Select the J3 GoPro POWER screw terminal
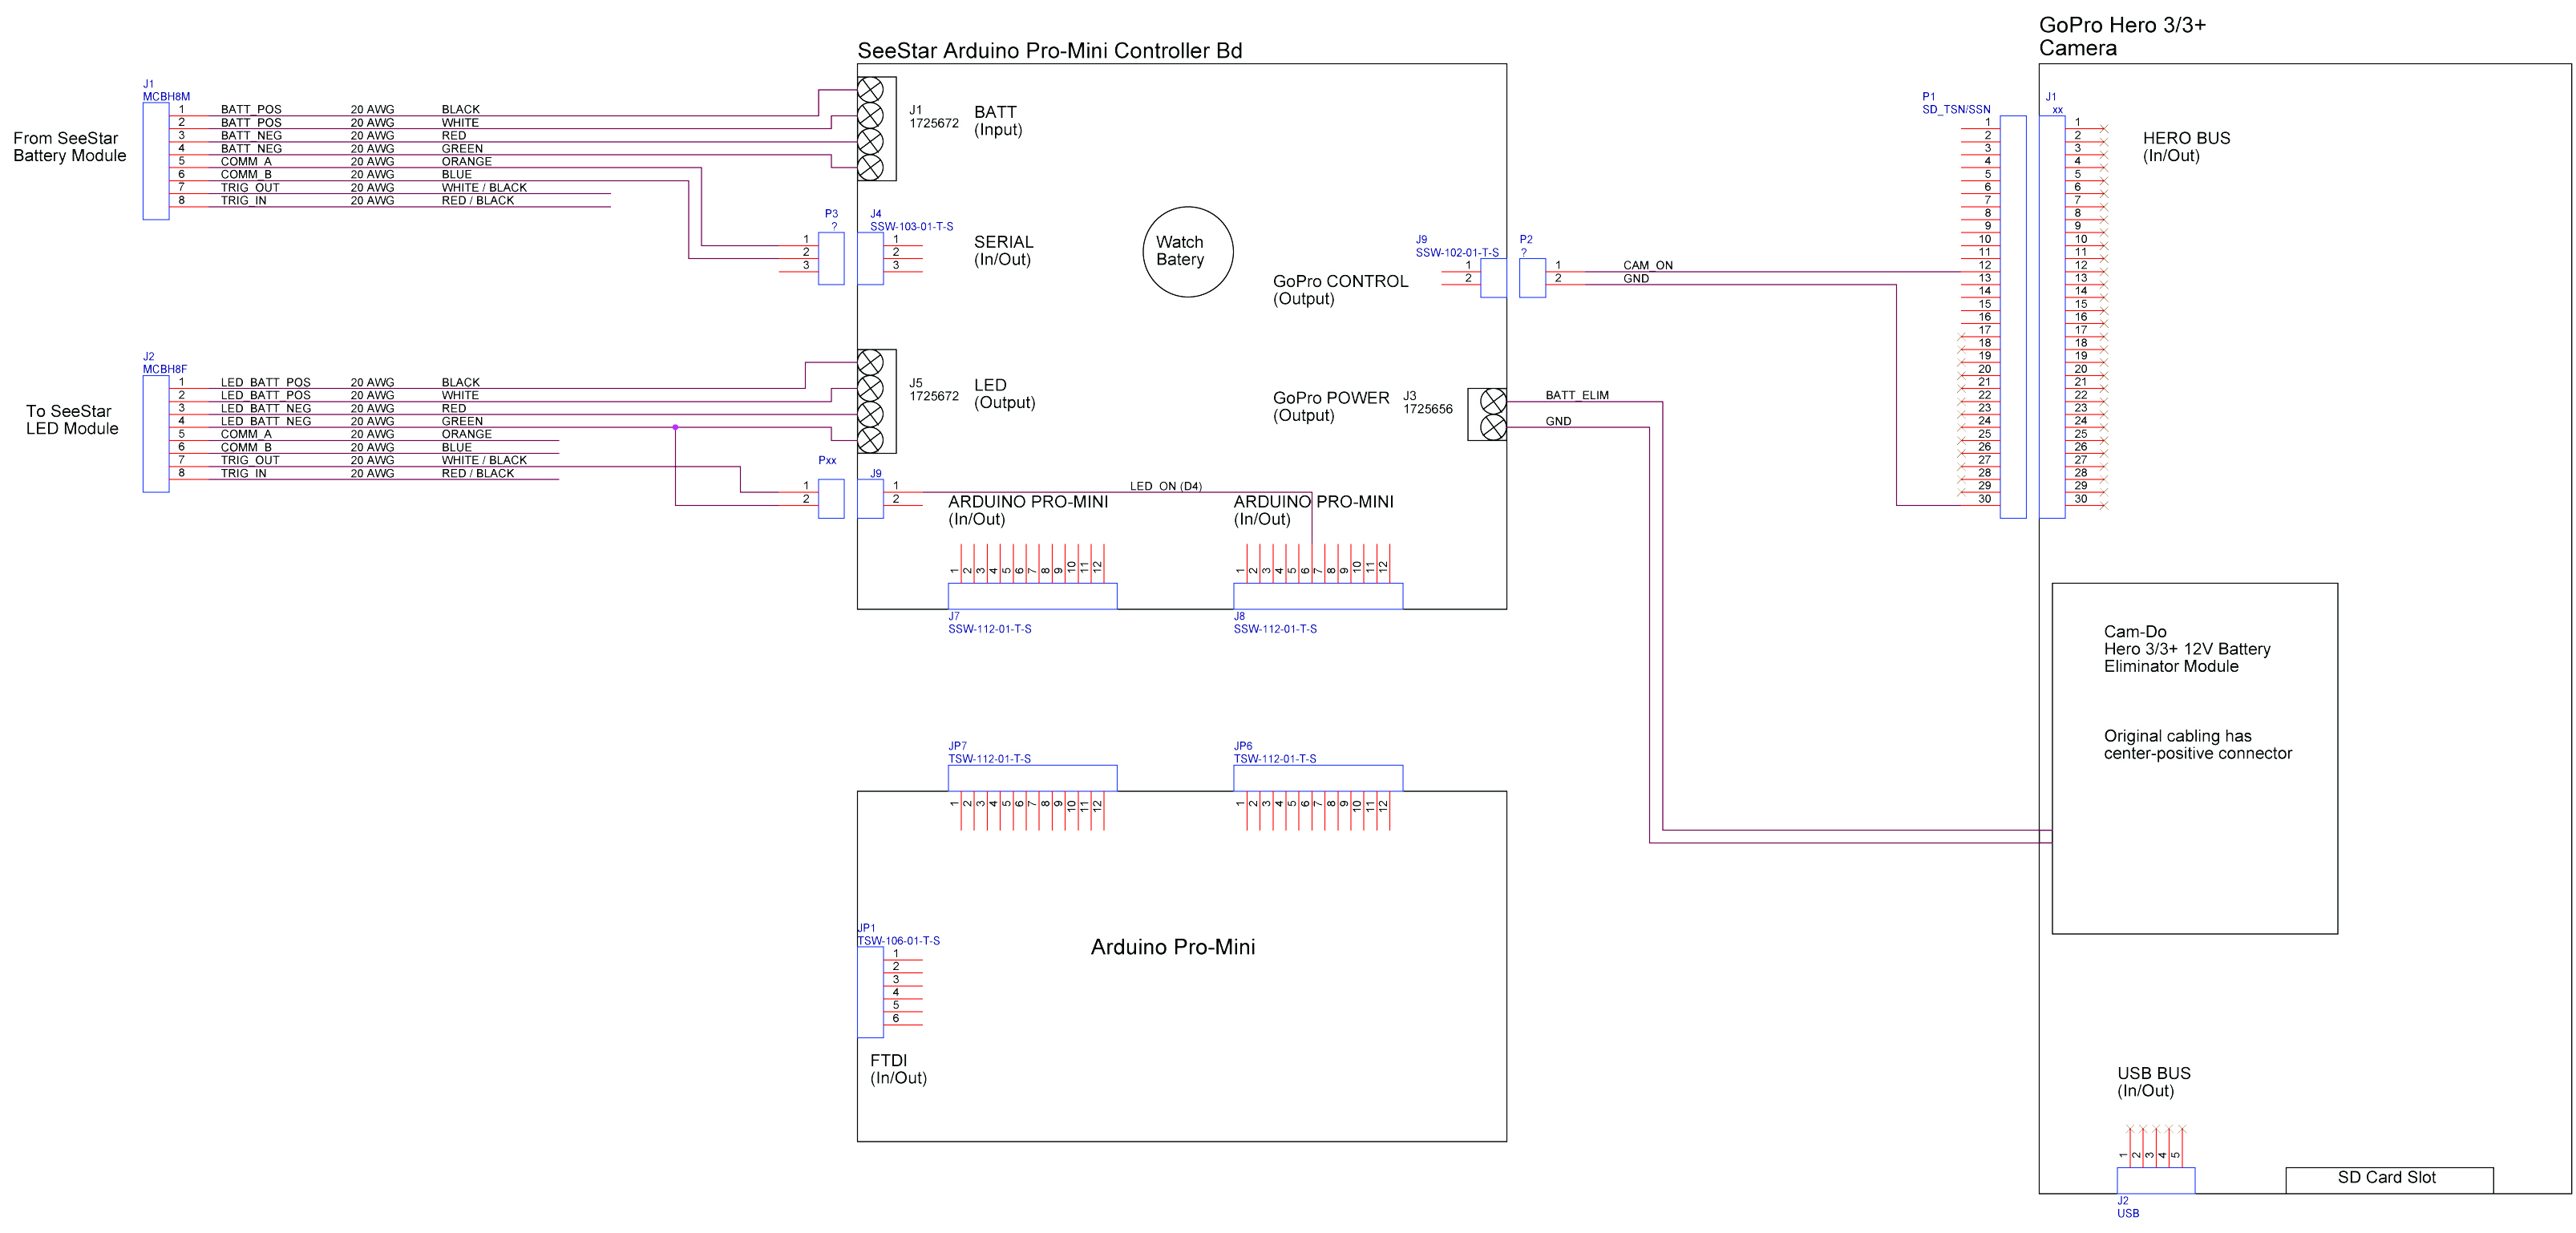 click(1487, 414)
